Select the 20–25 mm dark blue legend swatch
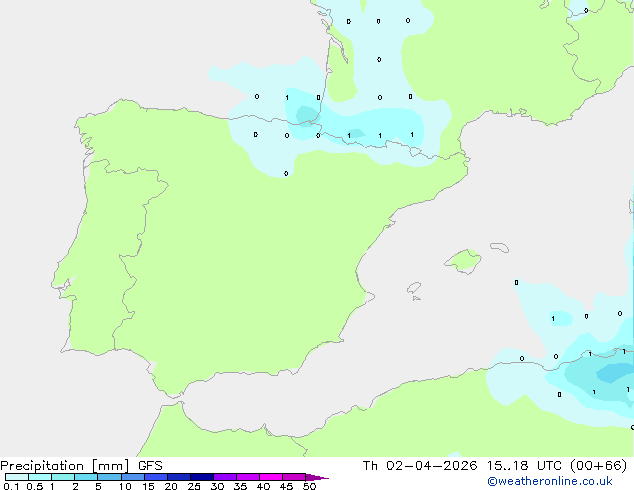The image size is (634, 490). pos(179,477)
